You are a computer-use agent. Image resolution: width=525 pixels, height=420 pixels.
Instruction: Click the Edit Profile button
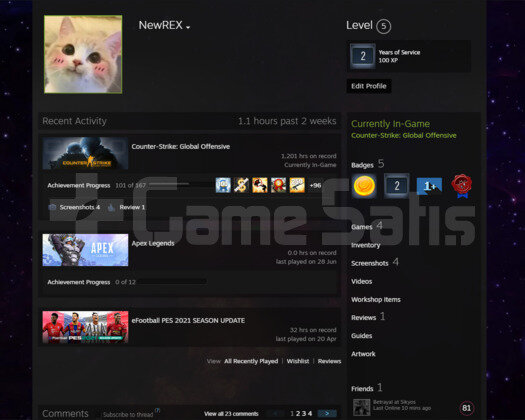(x=369, y=86)
